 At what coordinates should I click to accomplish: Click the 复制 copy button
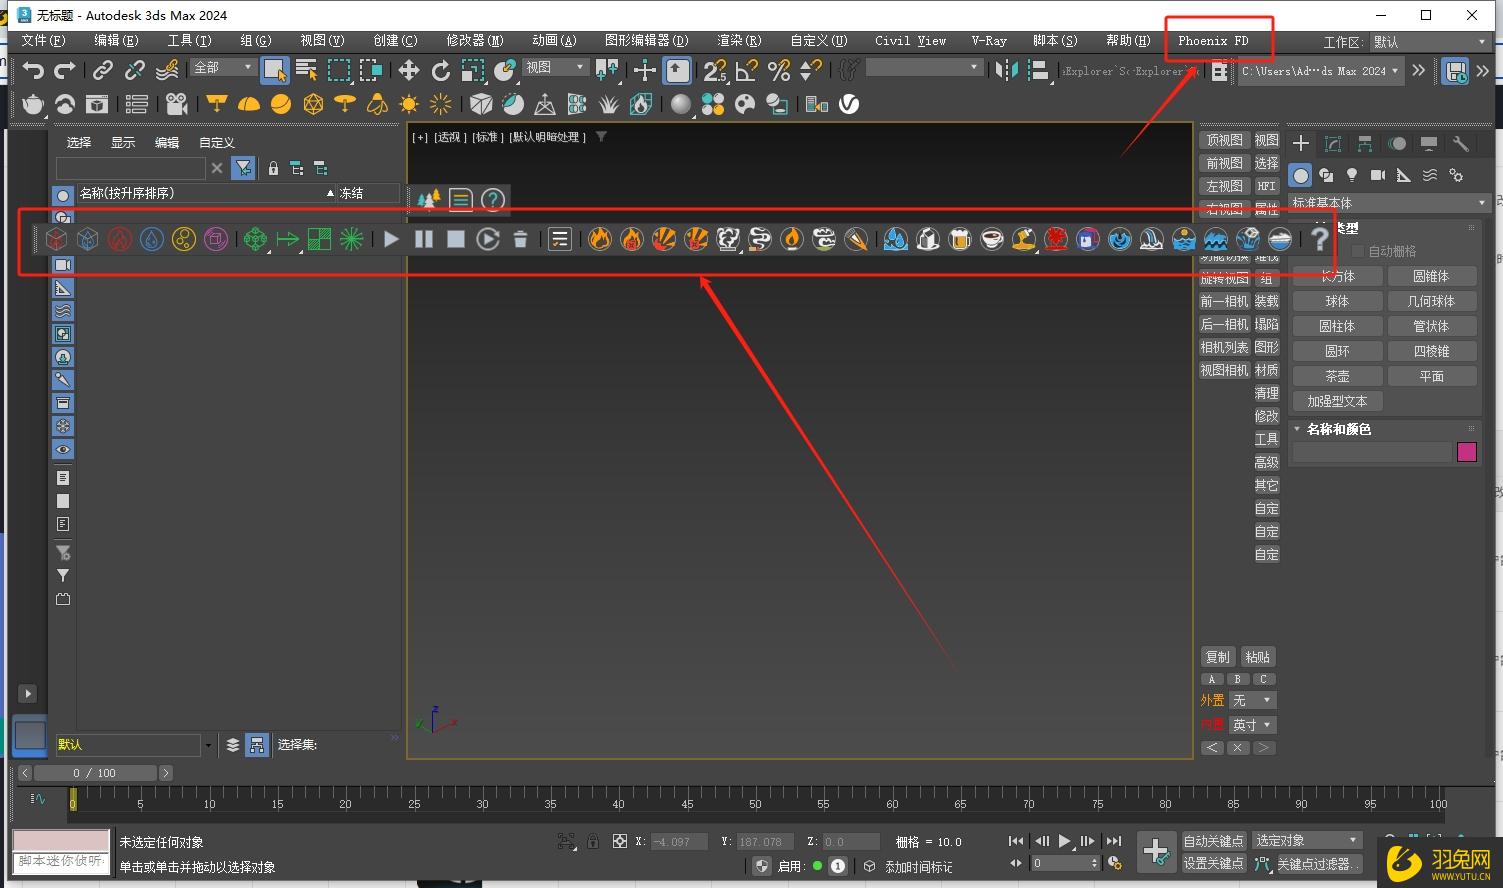pyautogui.click(x=1218, y=657)
